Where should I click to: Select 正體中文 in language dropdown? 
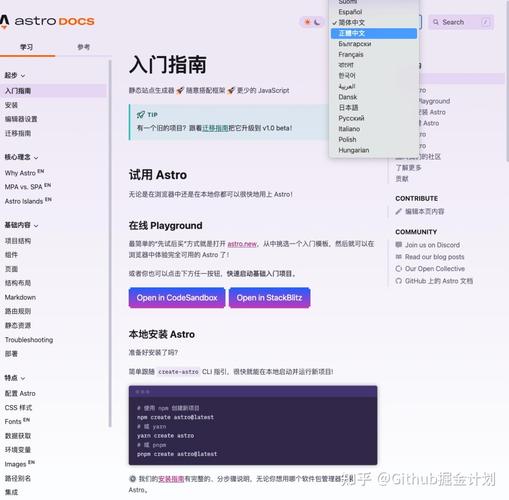coord(374,33)
